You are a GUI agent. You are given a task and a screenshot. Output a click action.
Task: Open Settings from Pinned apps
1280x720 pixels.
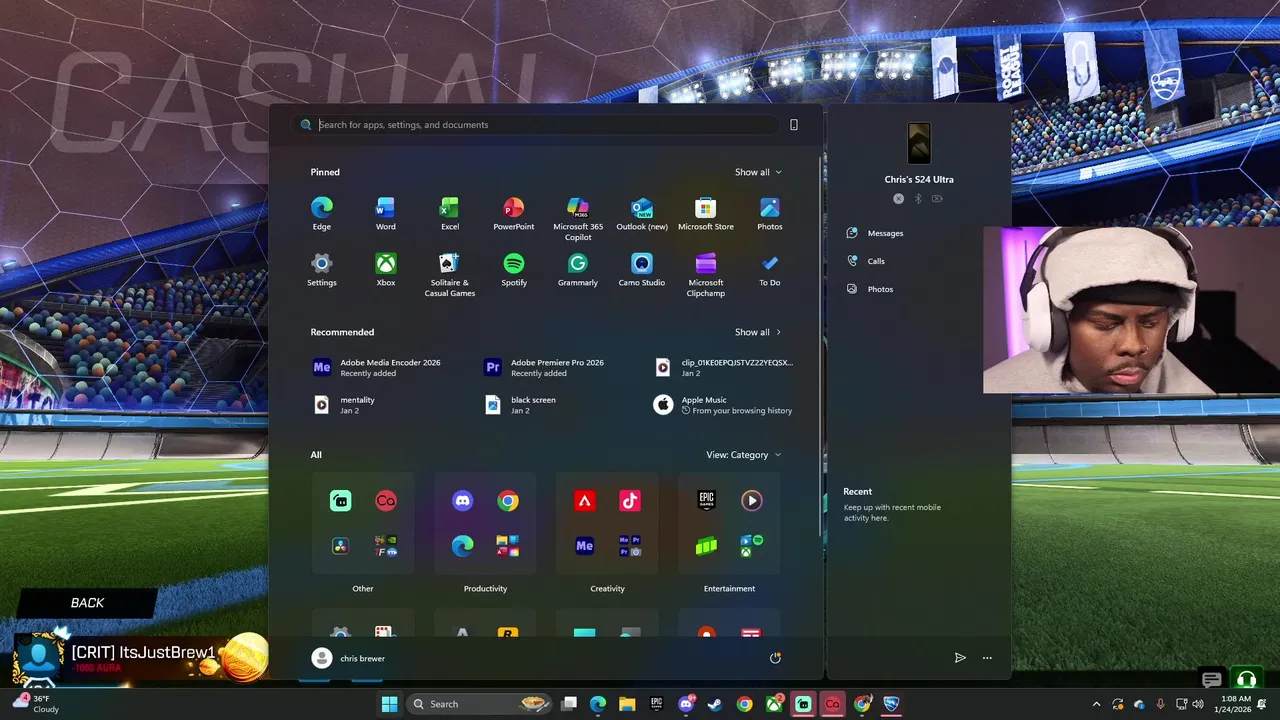321,269
